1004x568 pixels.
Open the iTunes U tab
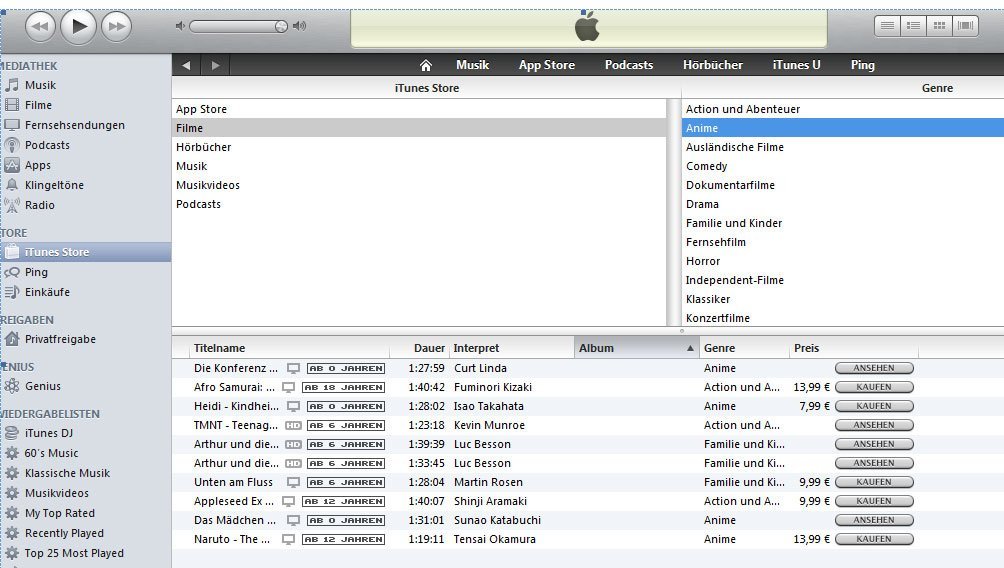coord(796,65)
